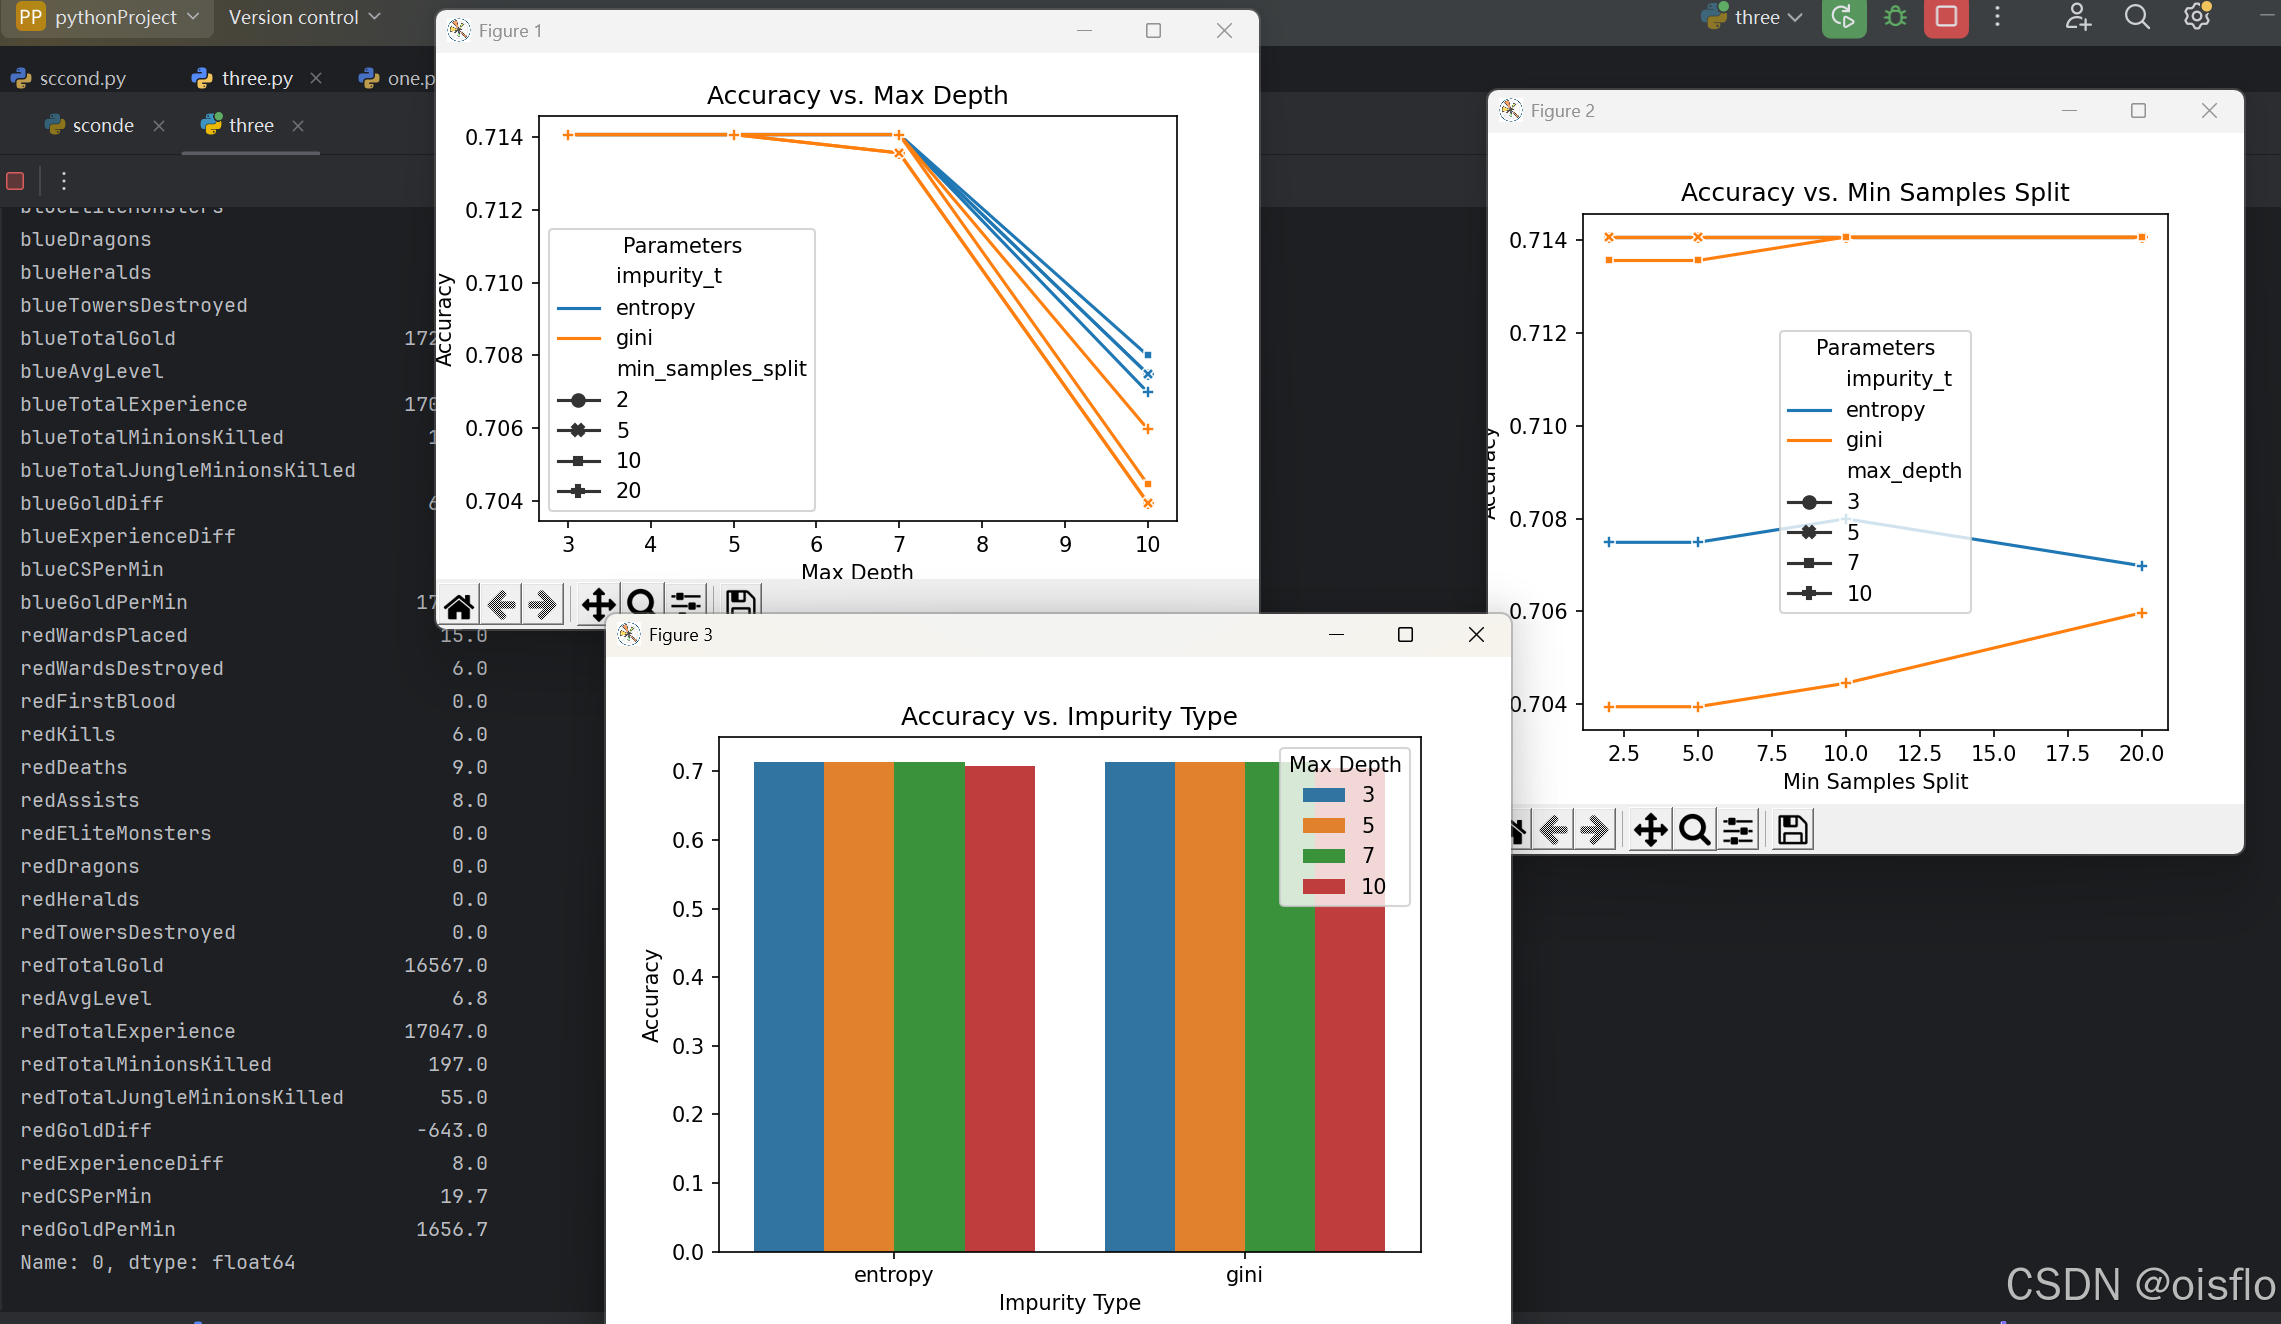Click Home icon in Figure 1 toolbar
This screenshot has width=2281, height=1324.
(459, 604)
